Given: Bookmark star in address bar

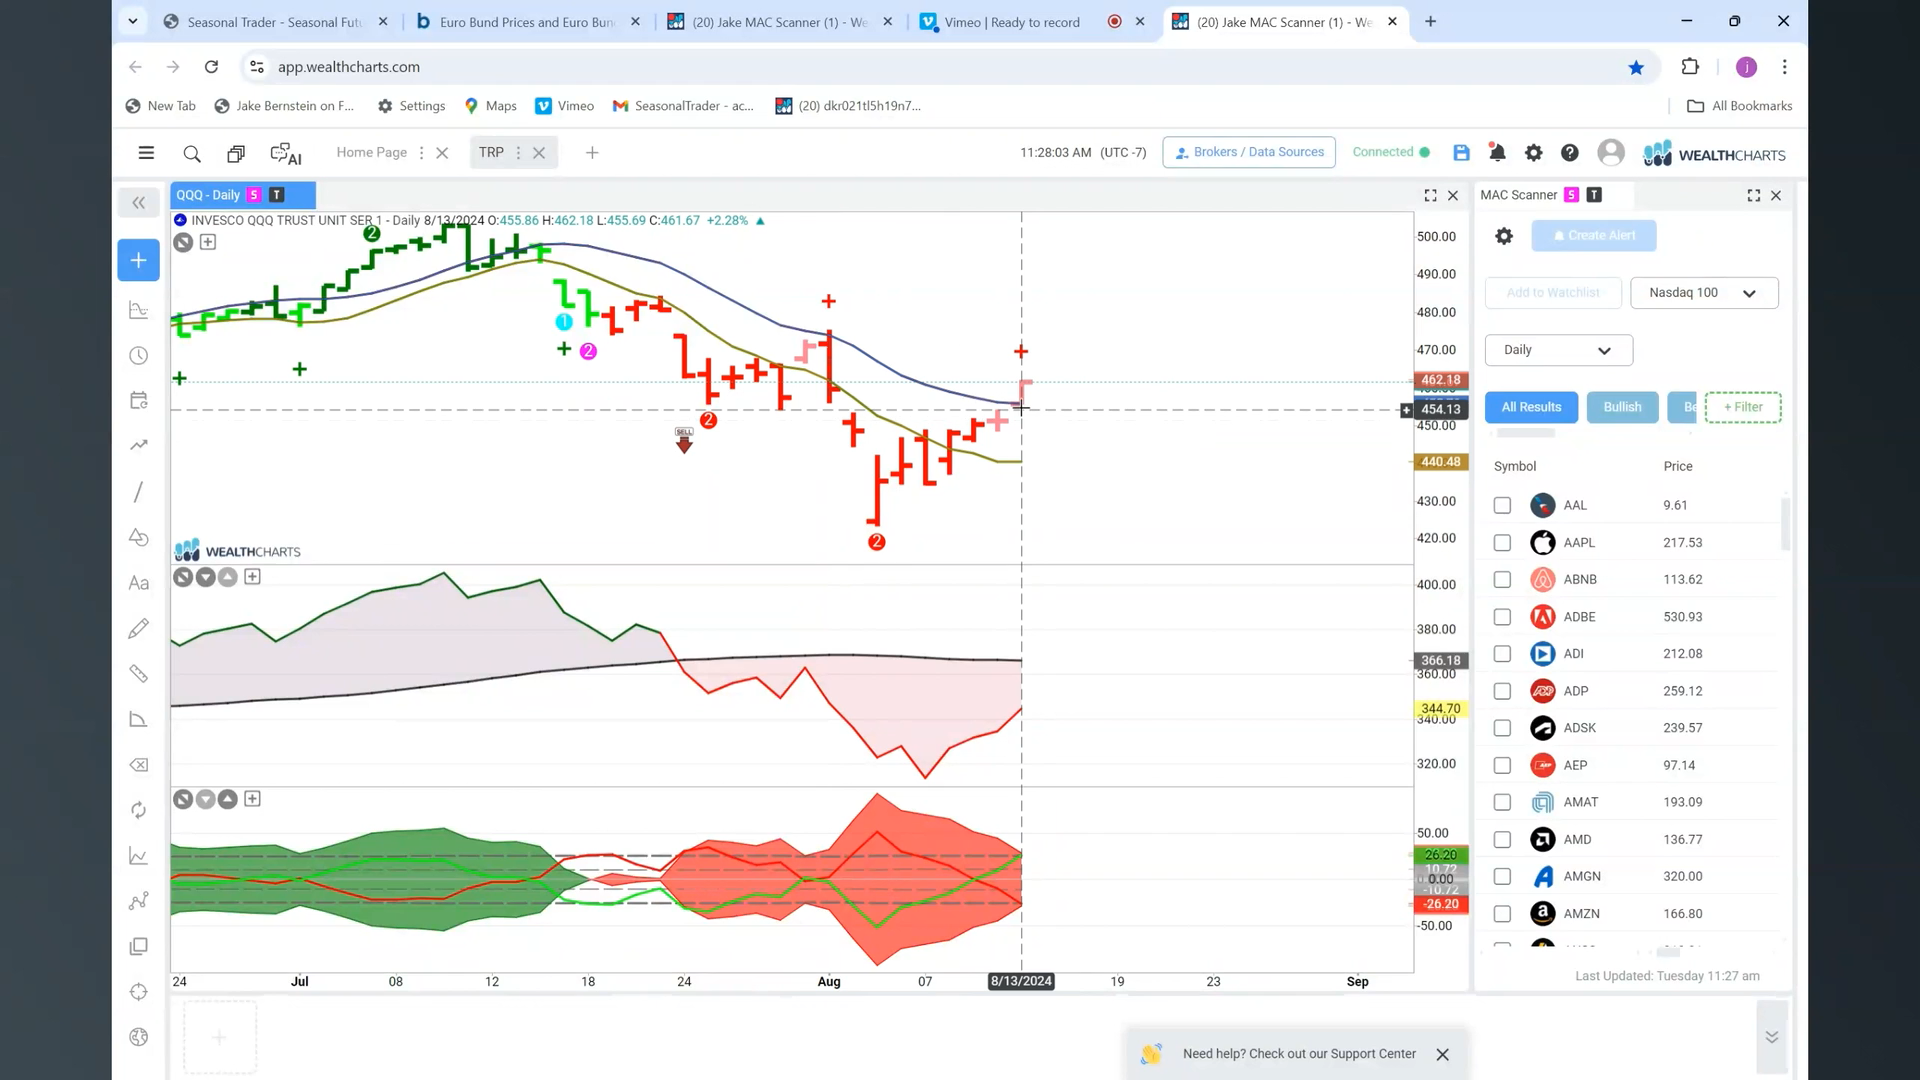Looking at the screenshot, I should point(1636,67).
